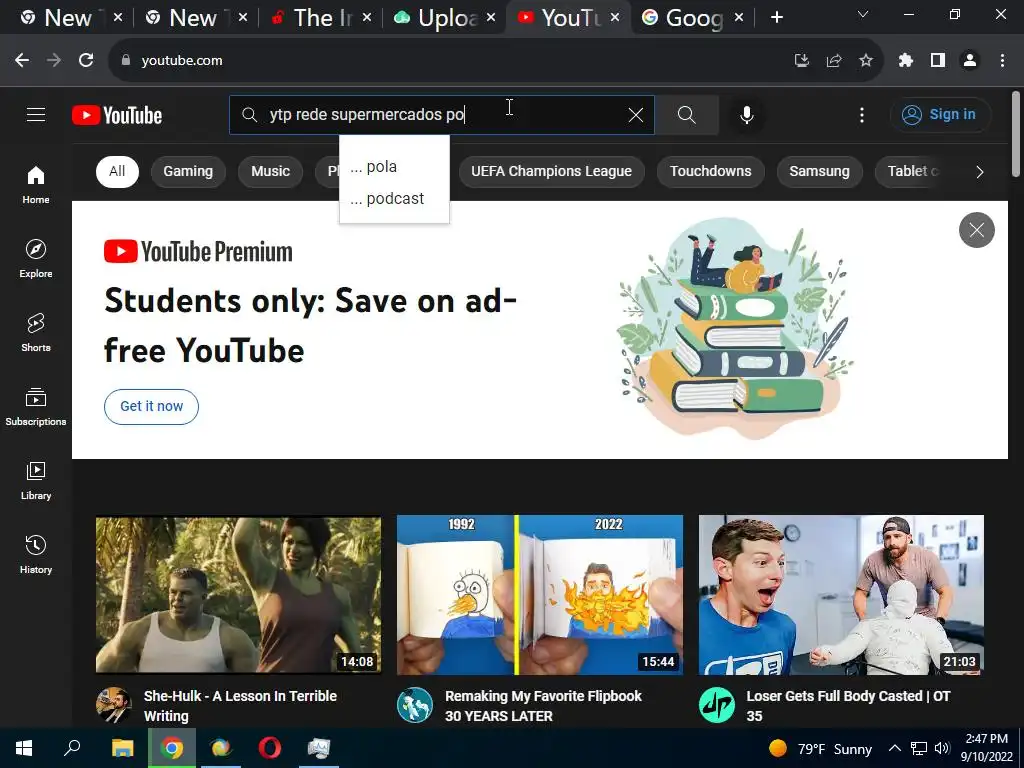This screenshot has height=768, width=1024.
Task: Open Library in the sidebar
Action: click(36, 481)
